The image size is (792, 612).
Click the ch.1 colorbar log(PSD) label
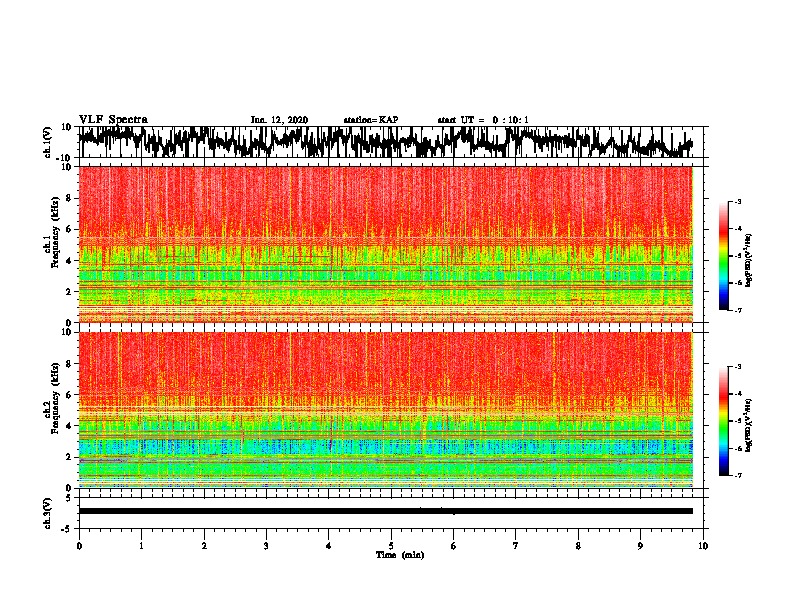point(749,261)
